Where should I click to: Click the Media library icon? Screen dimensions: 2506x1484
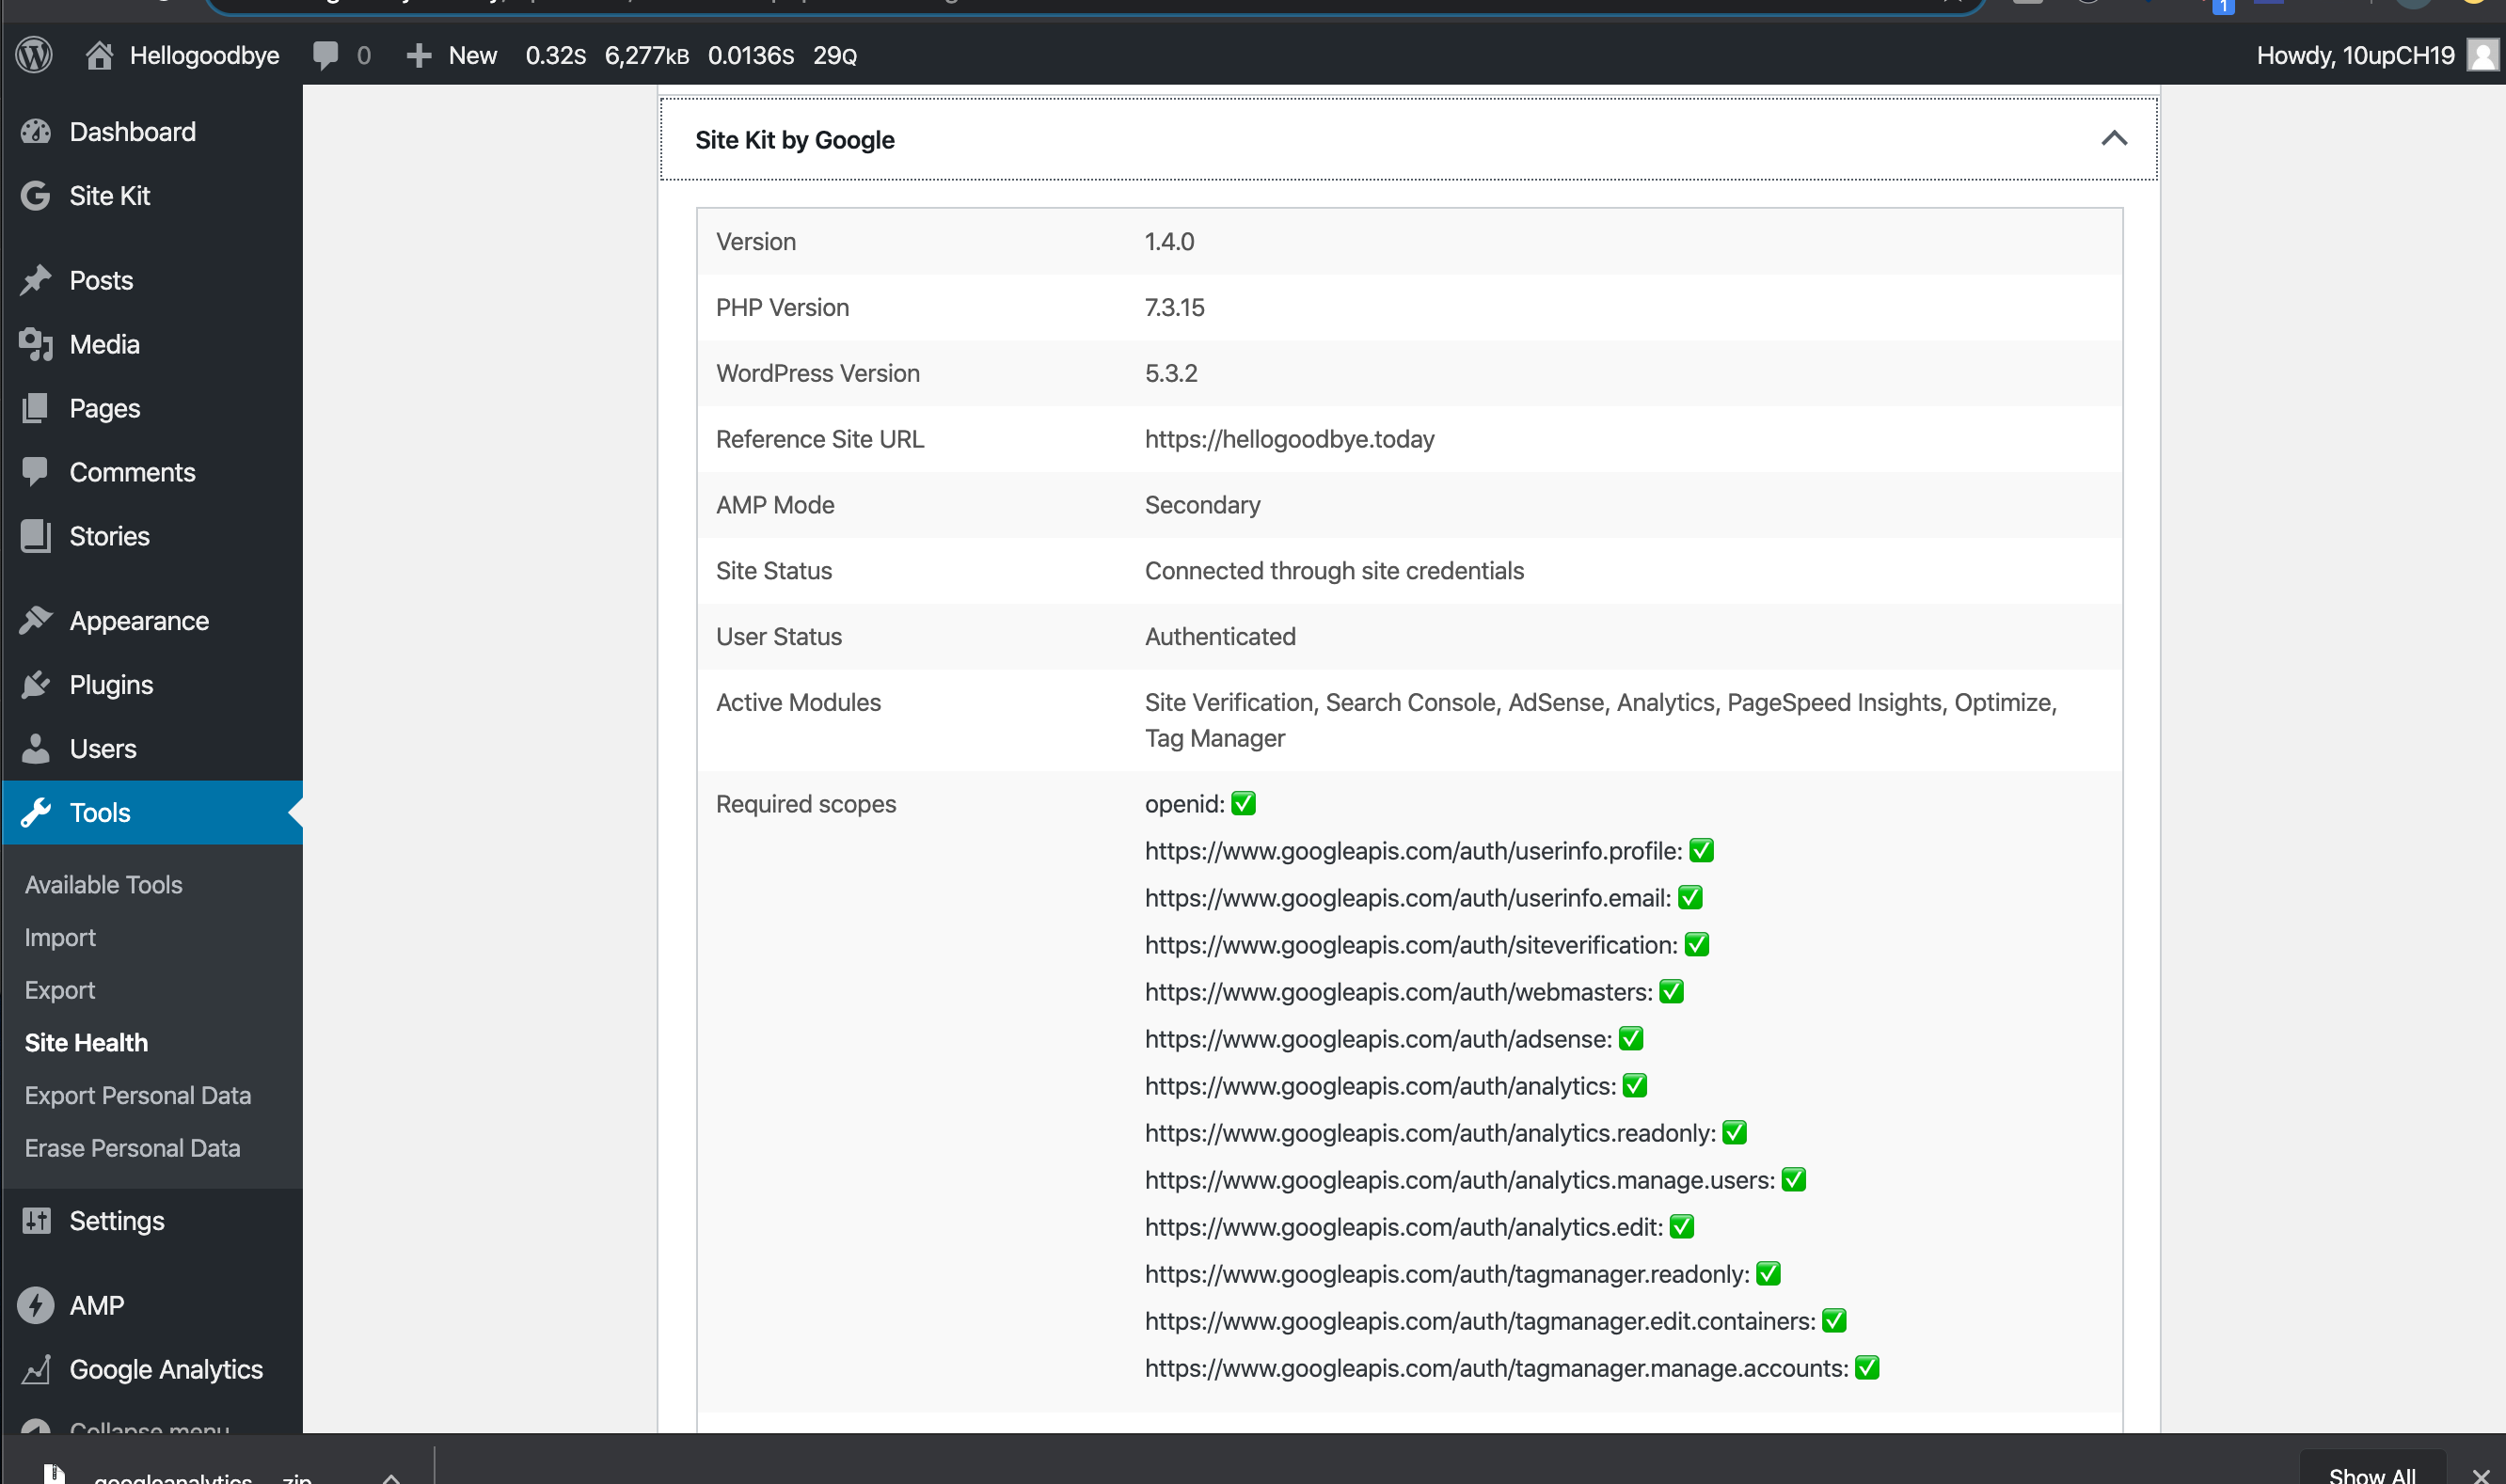(x=36, y=344)
